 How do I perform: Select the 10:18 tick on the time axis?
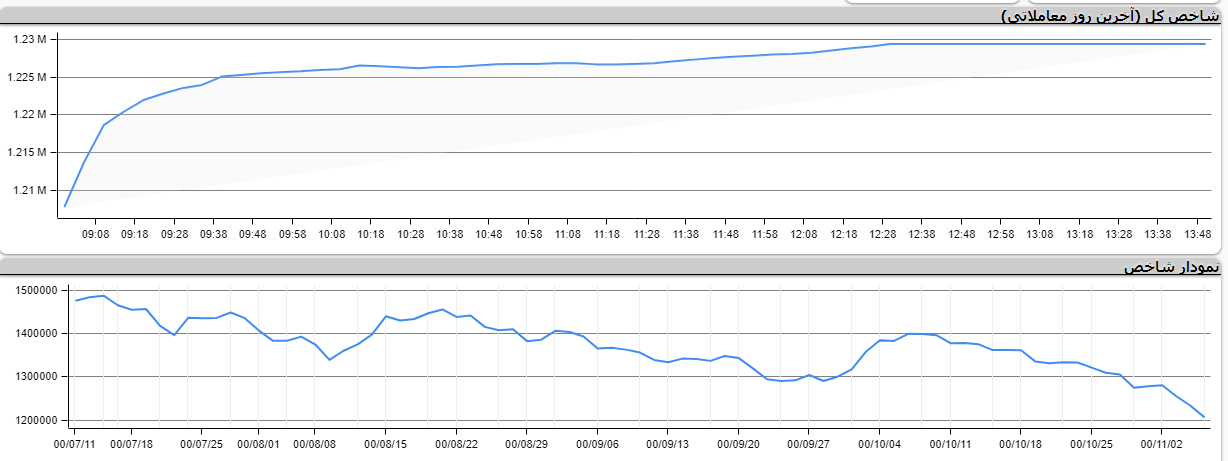(370, 233)
